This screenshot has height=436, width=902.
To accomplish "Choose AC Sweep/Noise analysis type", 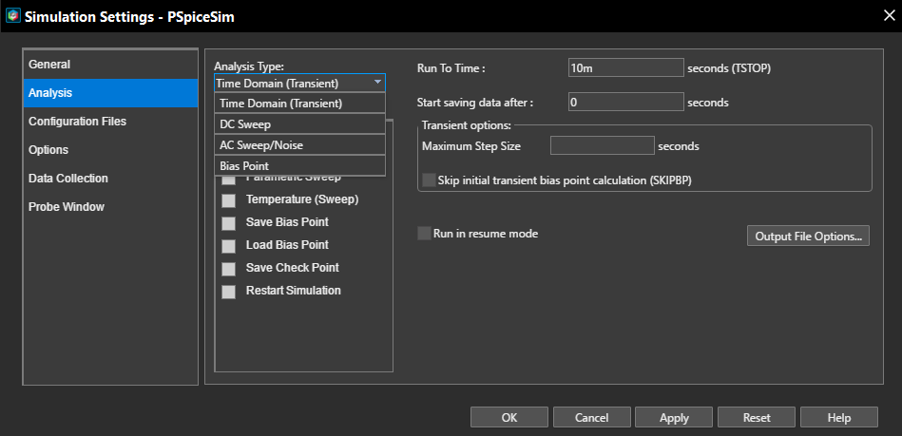I will [300, 145].
